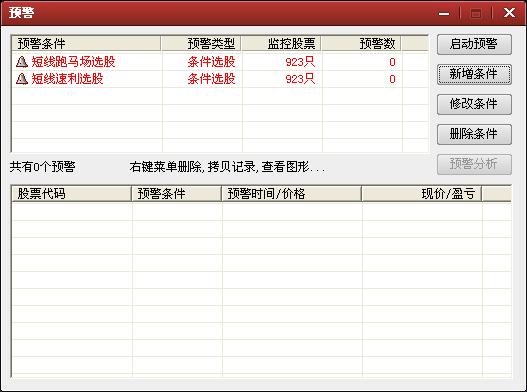Viewport: 527px width, 392px height.
Task: Click bell icon beside 短线速利选股
Action: pos(22,79)
